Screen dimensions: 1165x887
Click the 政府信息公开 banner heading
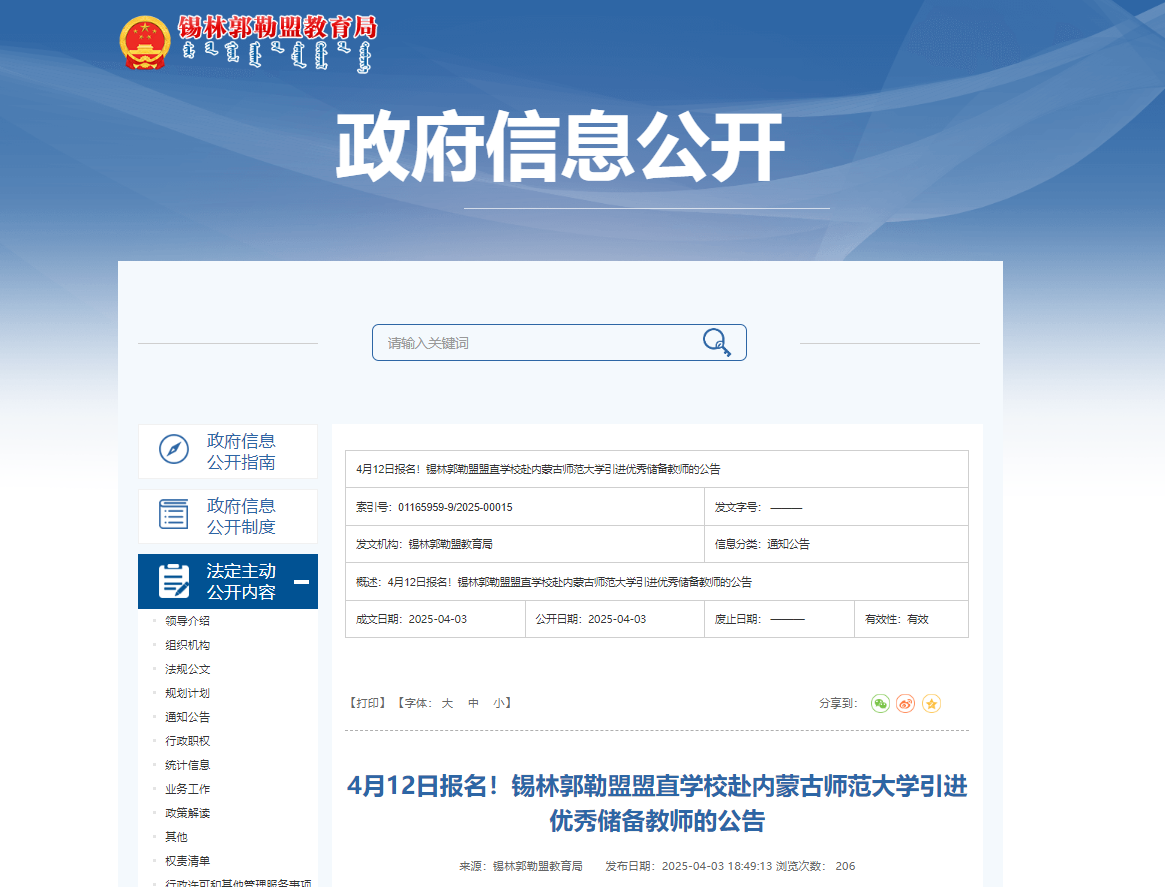coord(561,146)
